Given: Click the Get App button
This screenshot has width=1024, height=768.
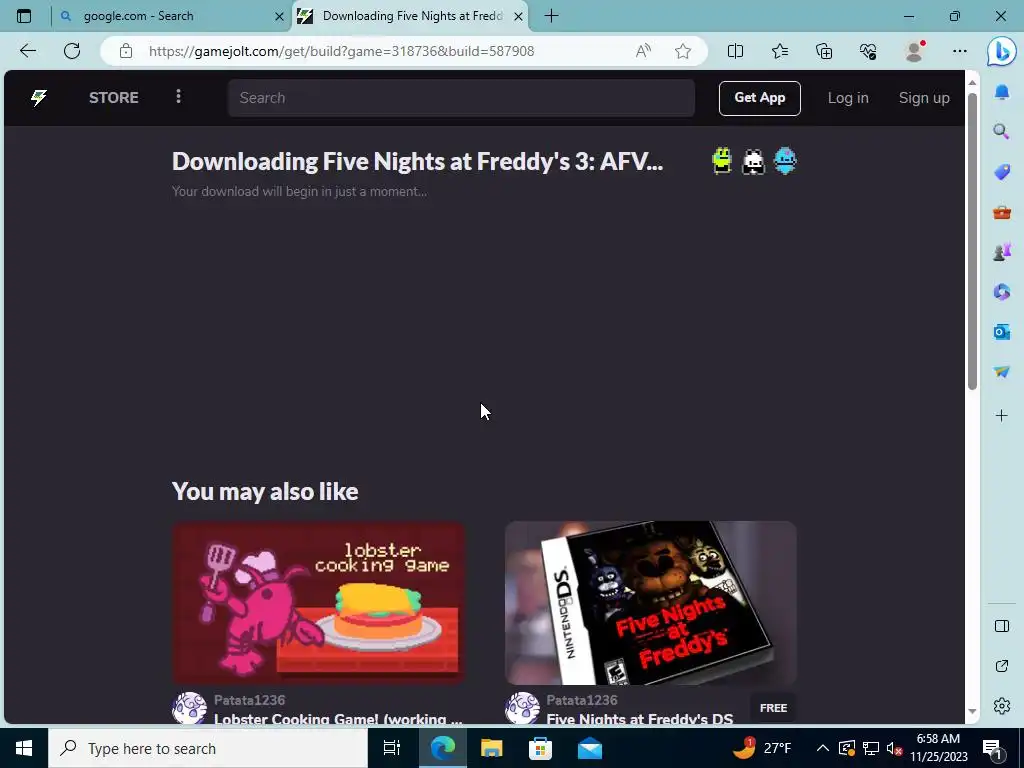Looking at the screenshot, I should (760, 98).
